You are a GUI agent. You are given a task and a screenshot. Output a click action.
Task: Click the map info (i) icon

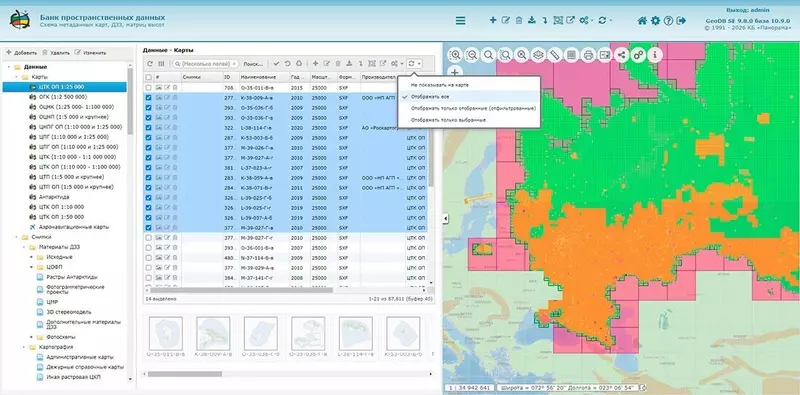(655, 55)
